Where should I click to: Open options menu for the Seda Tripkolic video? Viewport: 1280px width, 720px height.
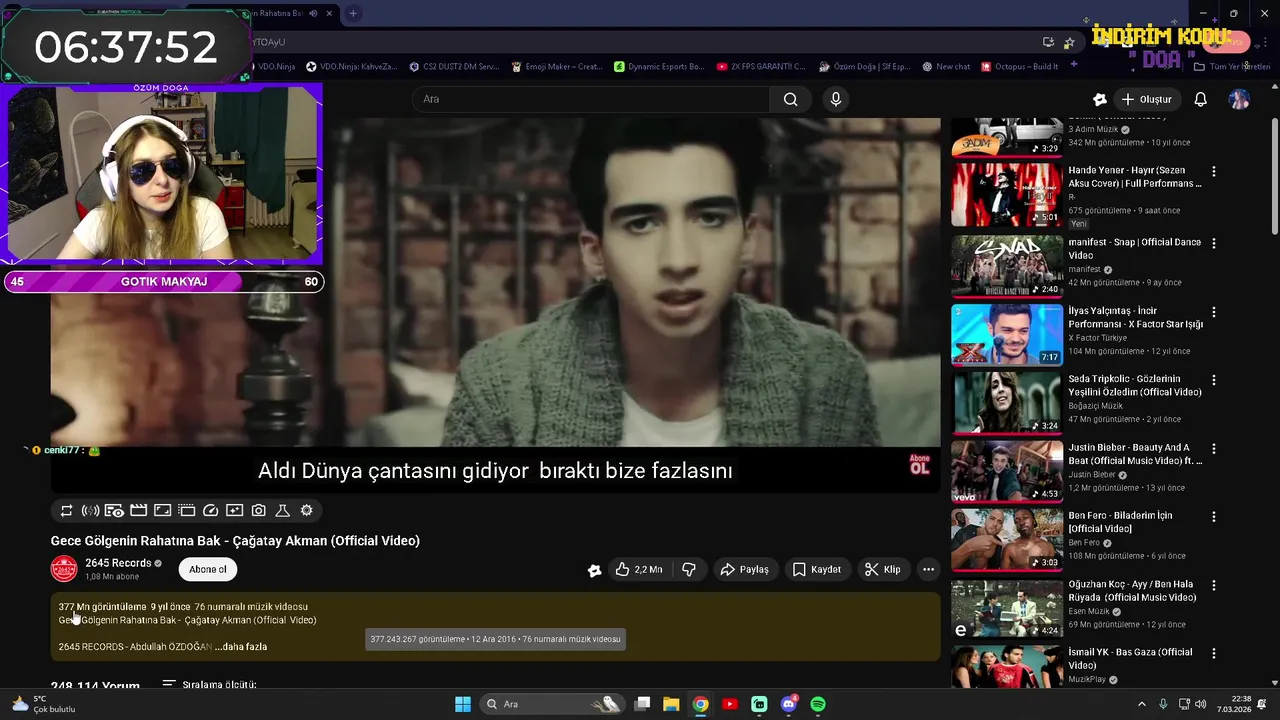[x=1213, y=380]
